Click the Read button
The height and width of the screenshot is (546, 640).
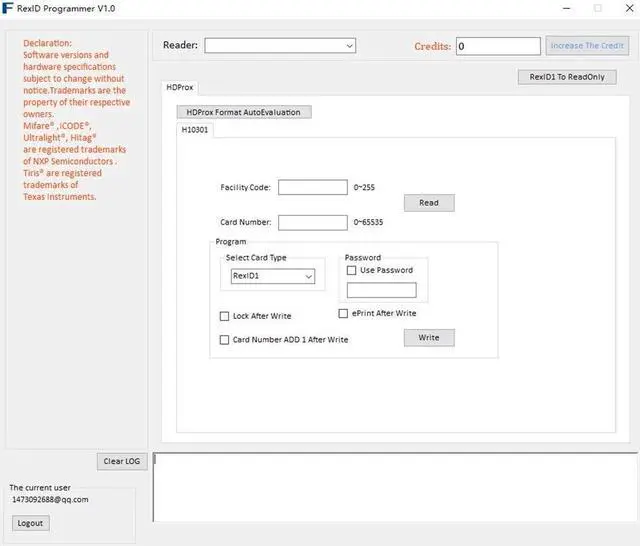coord(429,203)
